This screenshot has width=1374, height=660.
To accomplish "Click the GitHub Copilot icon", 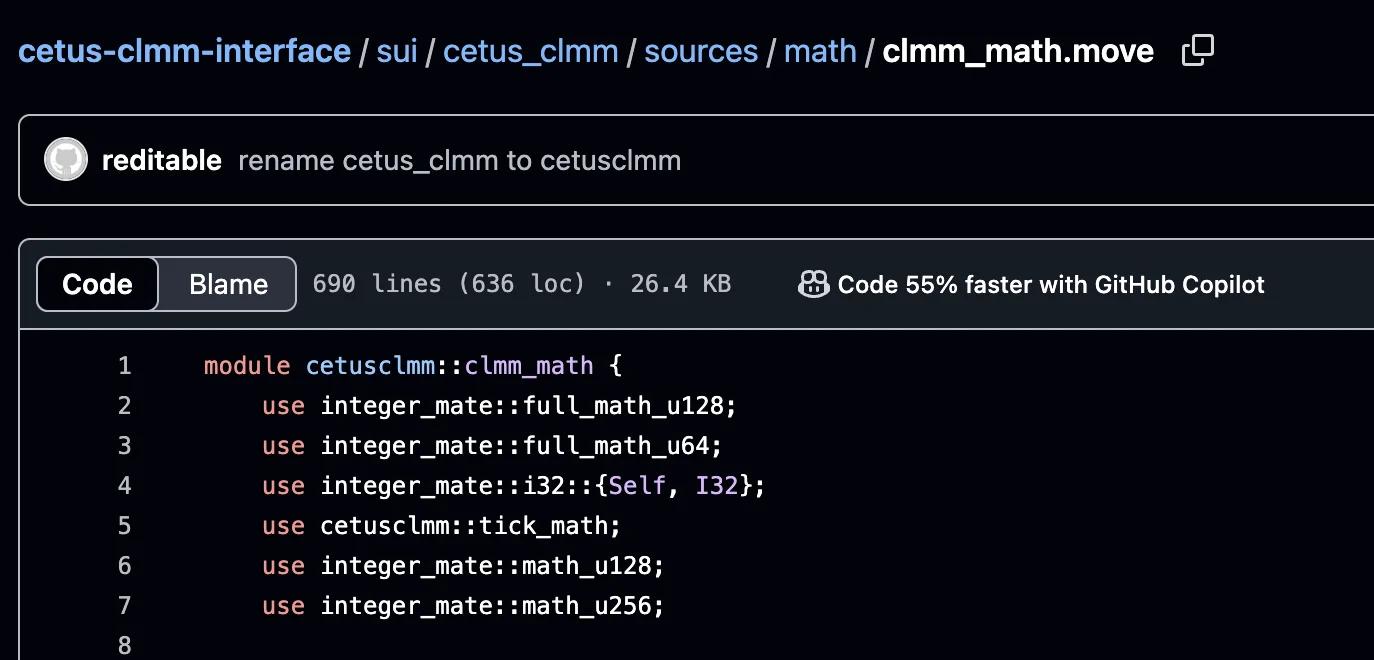I will [x=814, y=285].
